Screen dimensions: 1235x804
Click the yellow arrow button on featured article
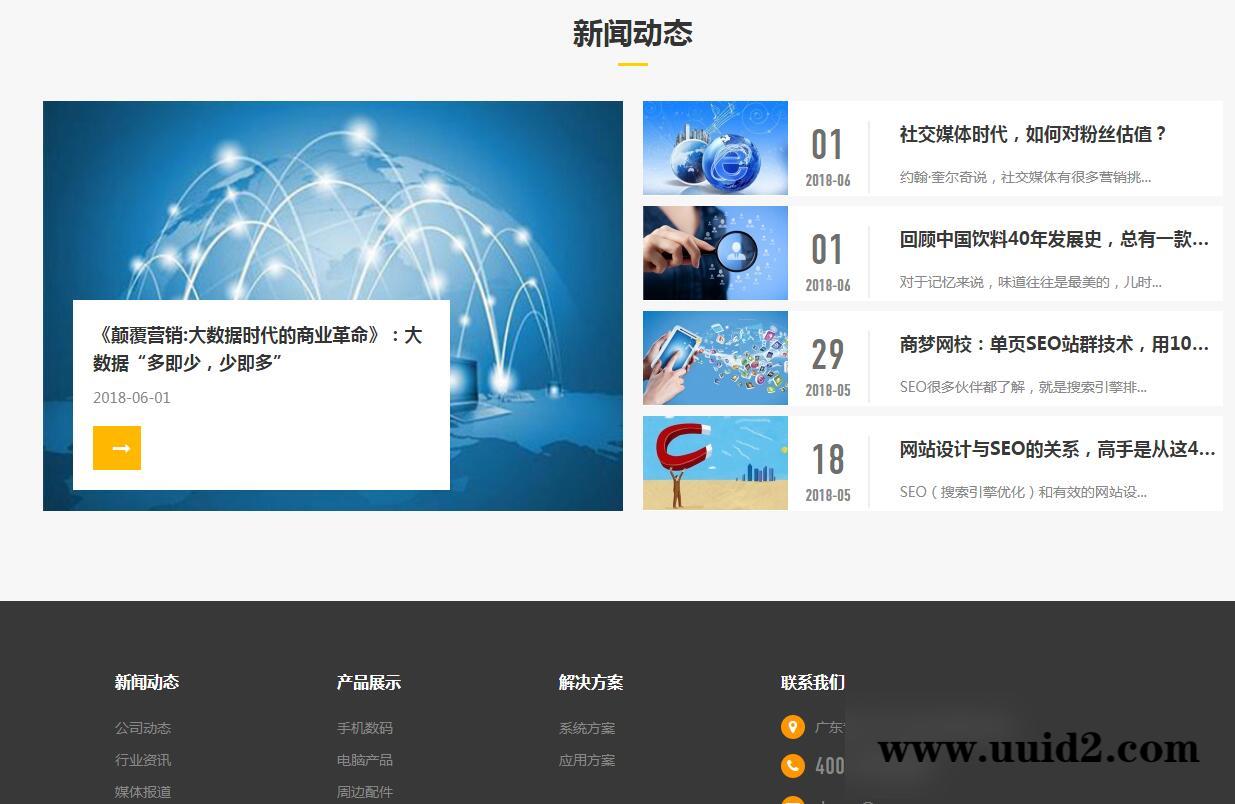[x=116, y=448]
